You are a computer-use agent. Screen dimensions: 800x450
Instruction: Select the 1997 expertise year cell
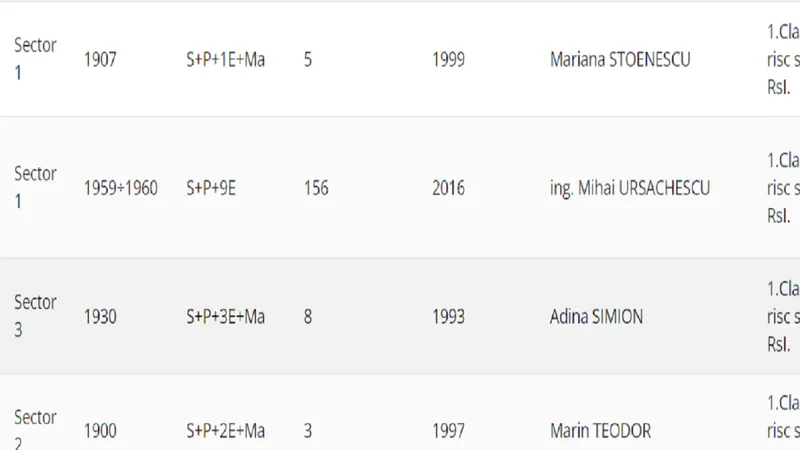tap(448, 431)
